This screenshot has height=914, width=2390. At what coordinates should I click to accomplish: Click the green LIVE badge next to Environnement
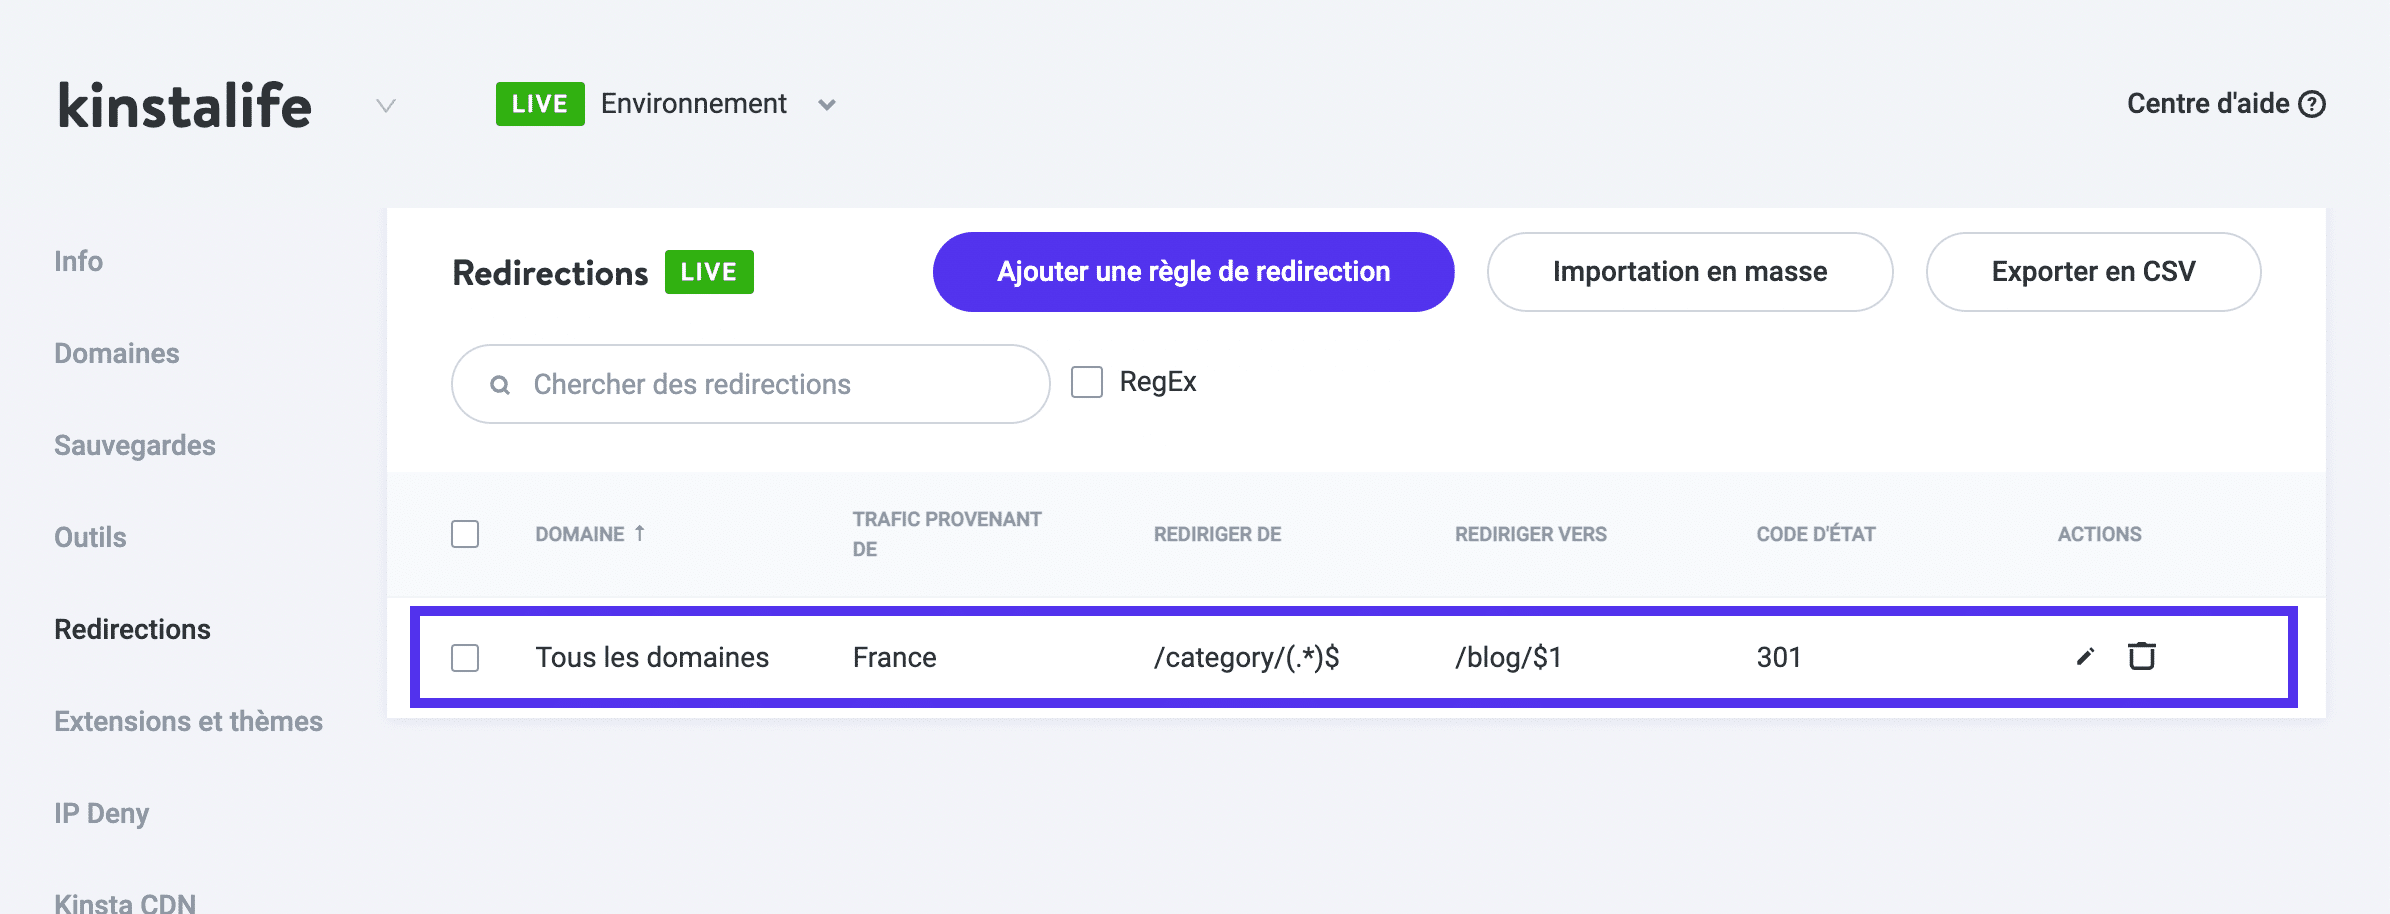point(540,103)
